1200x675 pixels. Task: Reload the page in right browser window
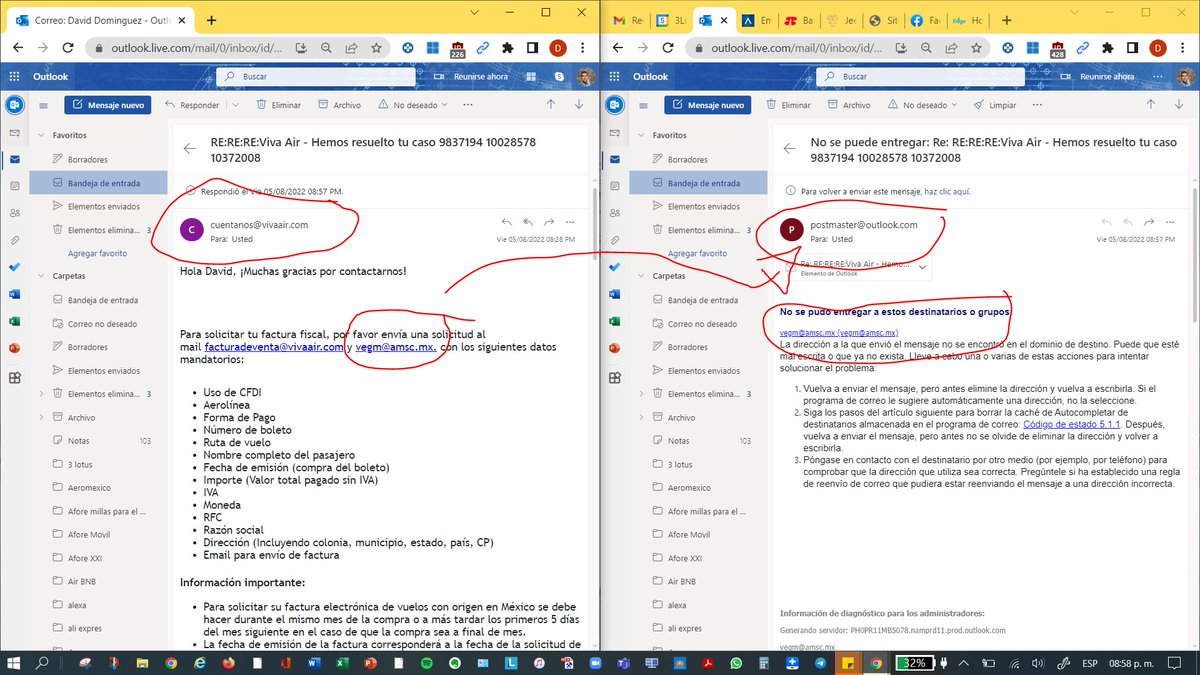coord(667,47)
